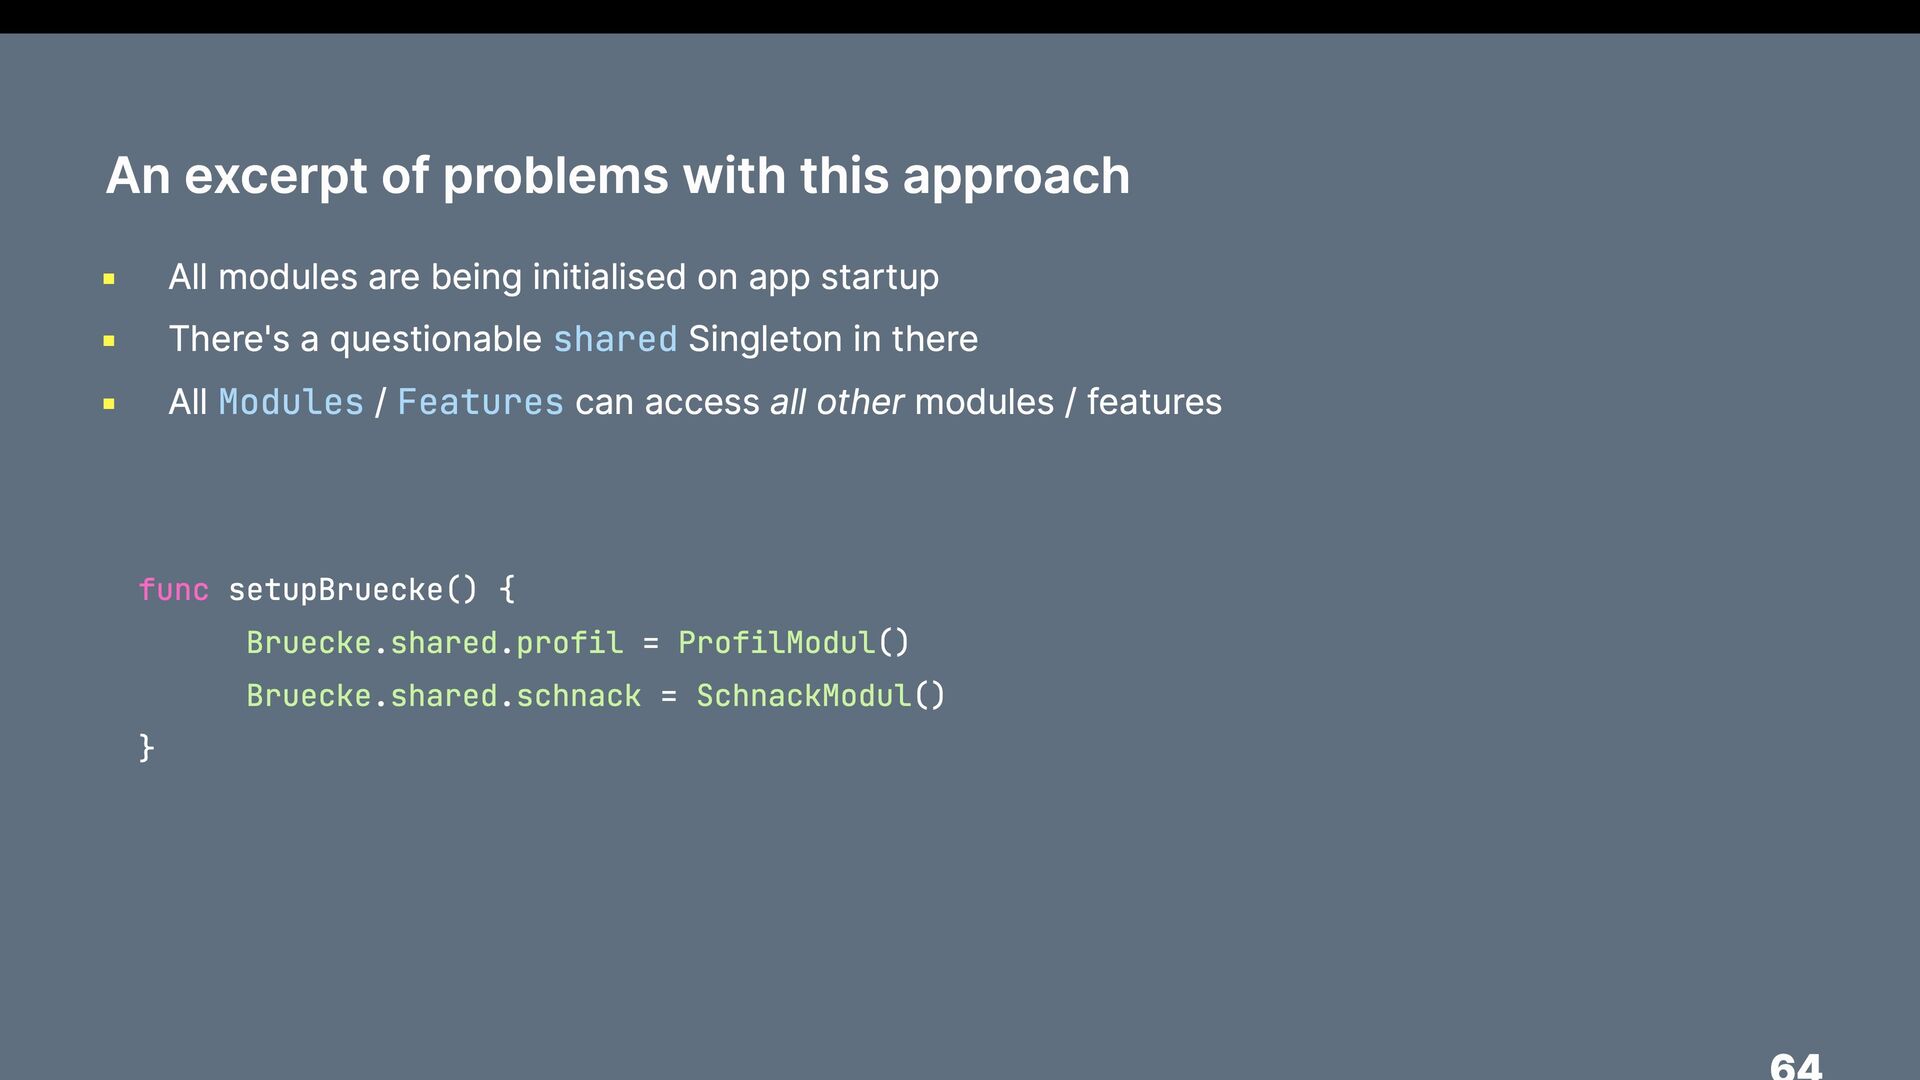Select the third yellow bullet marker
Image resolution: width=1920 pixels, height=1080 pixels.
pyautogui.click(x=109, y=404)
